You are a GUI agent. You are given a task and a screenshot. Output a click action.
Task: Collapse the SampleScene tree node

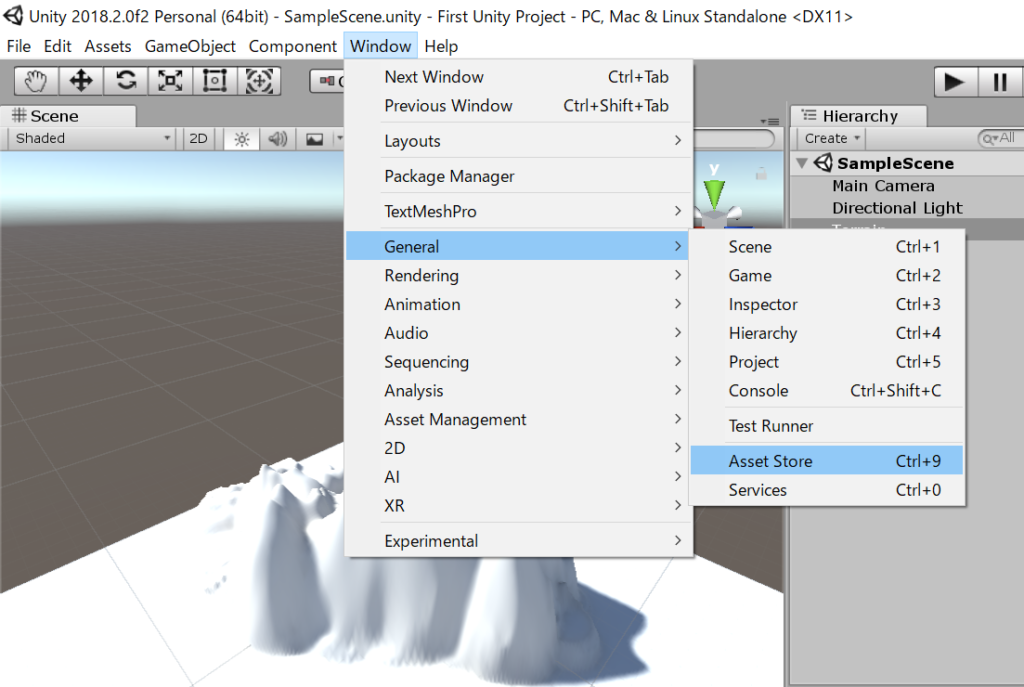coord(802,163)
